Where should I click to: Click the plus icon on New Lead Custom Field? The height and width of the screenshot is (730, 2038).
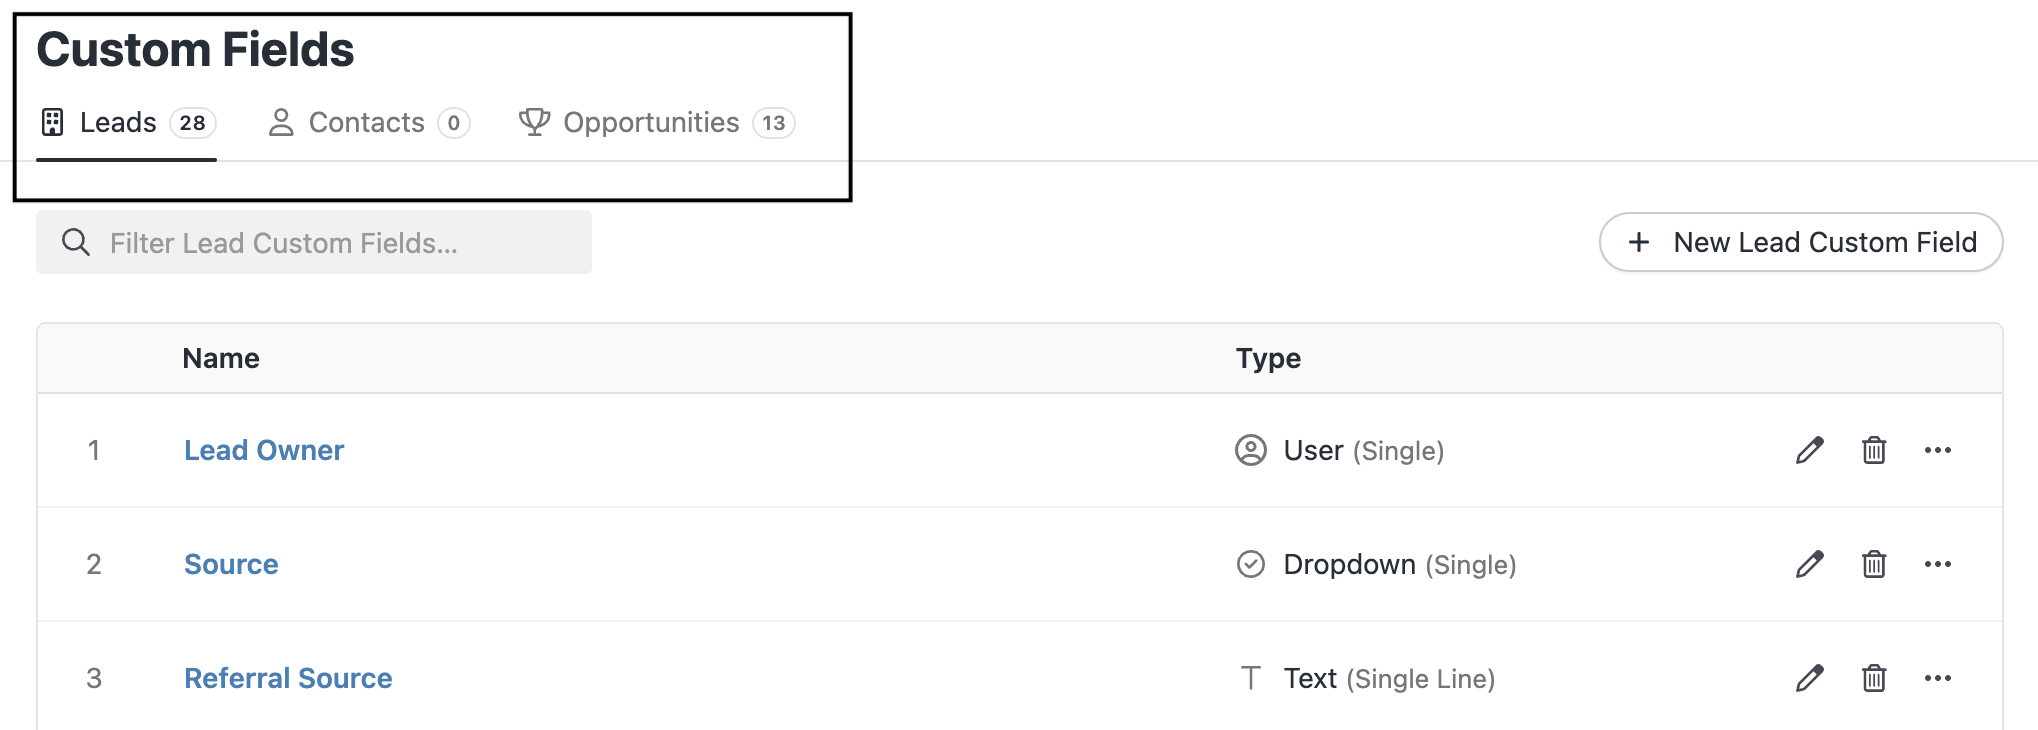pos(1639,242)
